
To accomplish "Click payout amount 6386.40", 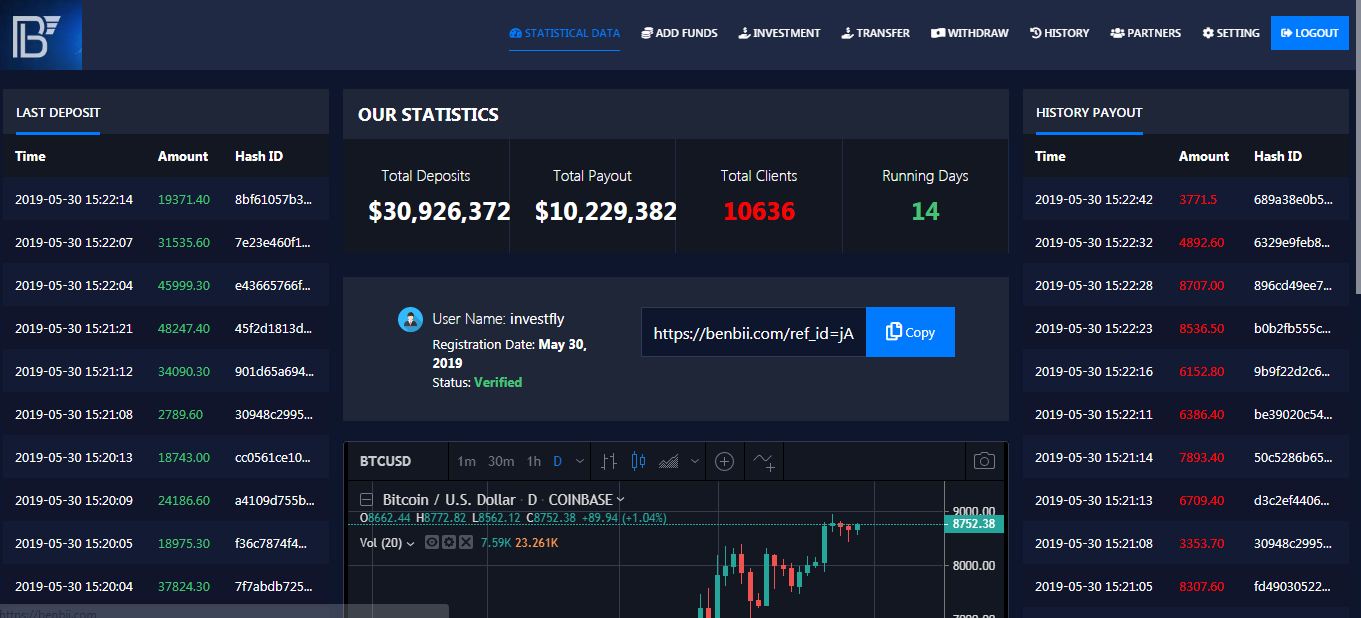I will coord(1201,414).
